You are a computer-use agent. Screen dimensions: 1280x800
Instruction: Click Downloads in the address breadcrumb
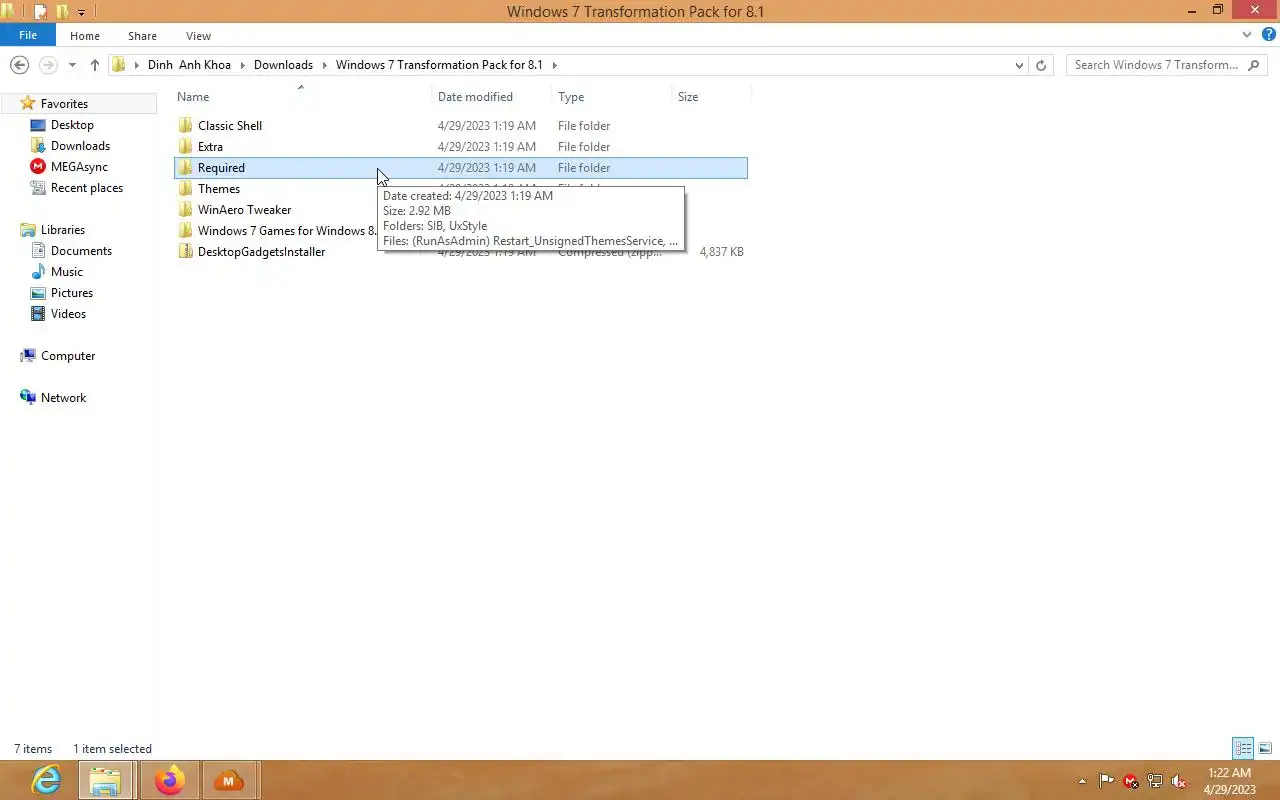(283, 65)
